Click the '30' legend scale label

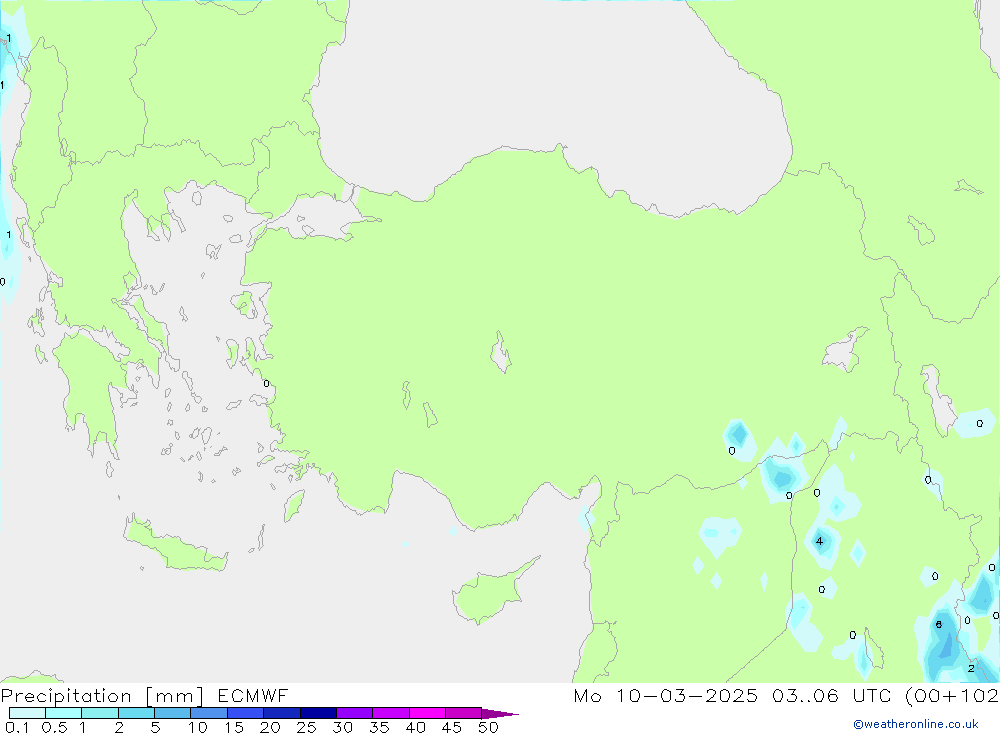[343, 727]
